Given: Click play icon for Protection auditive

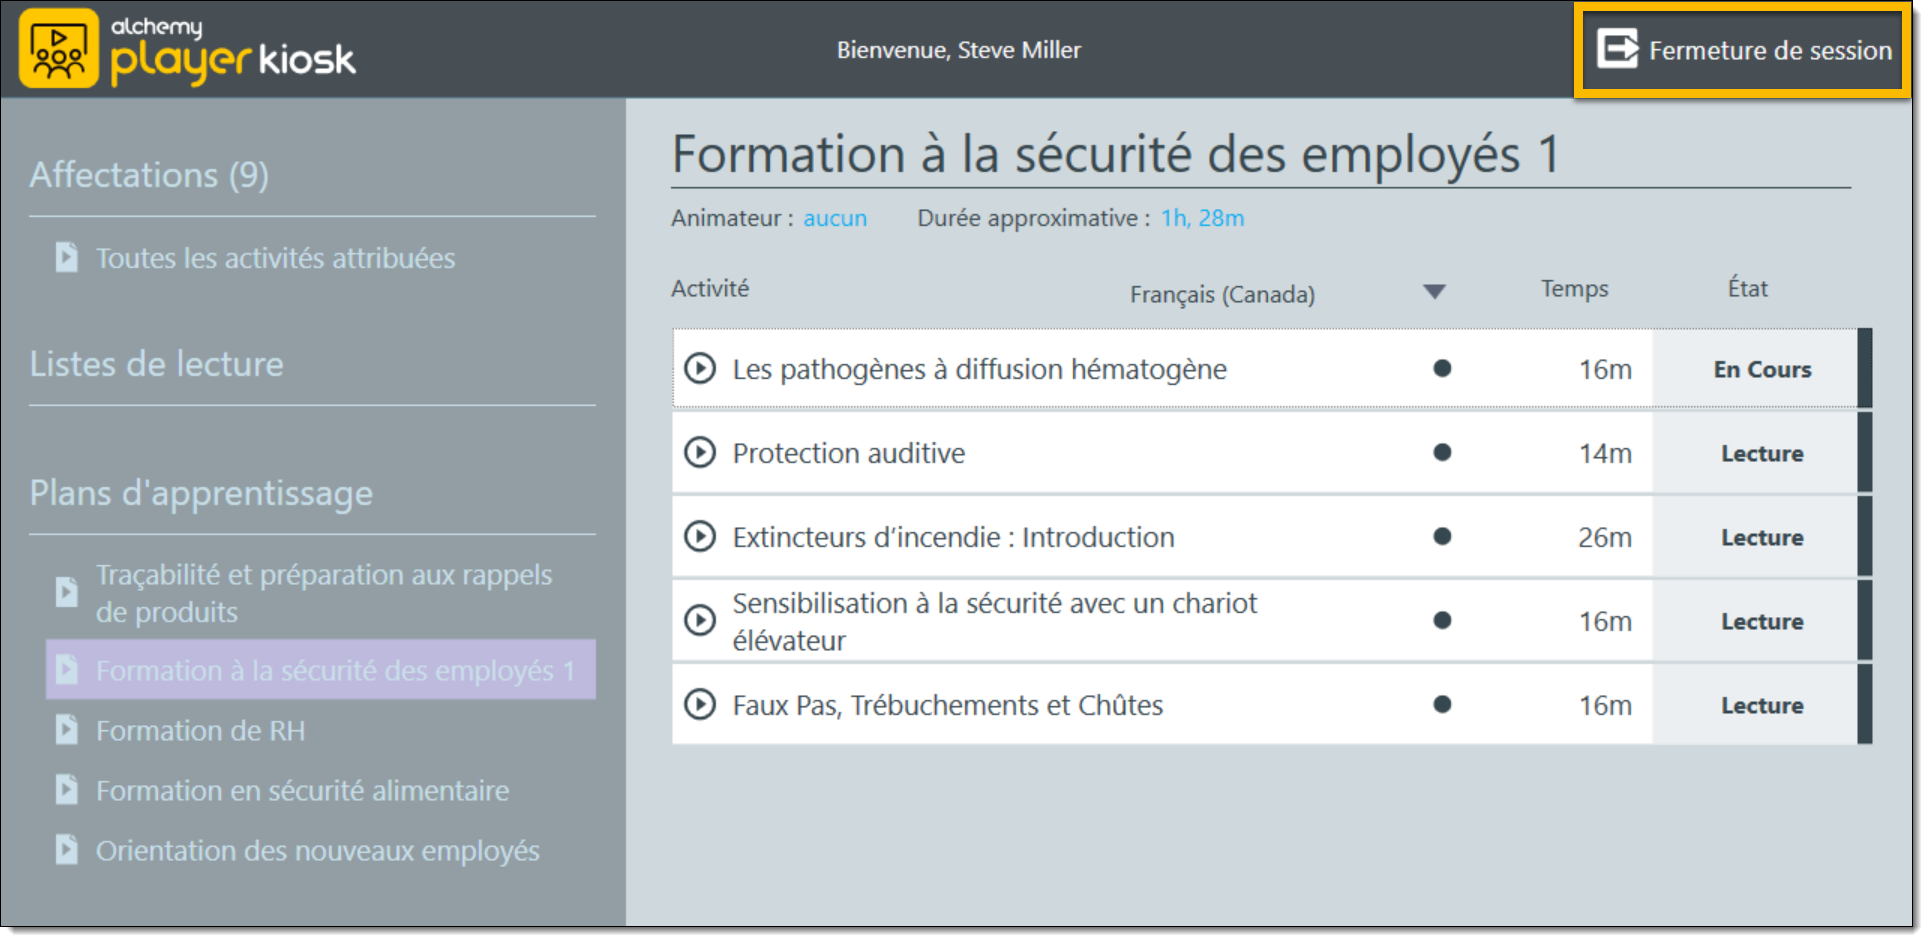Looking at the screenshot, I should click(701, 453).
